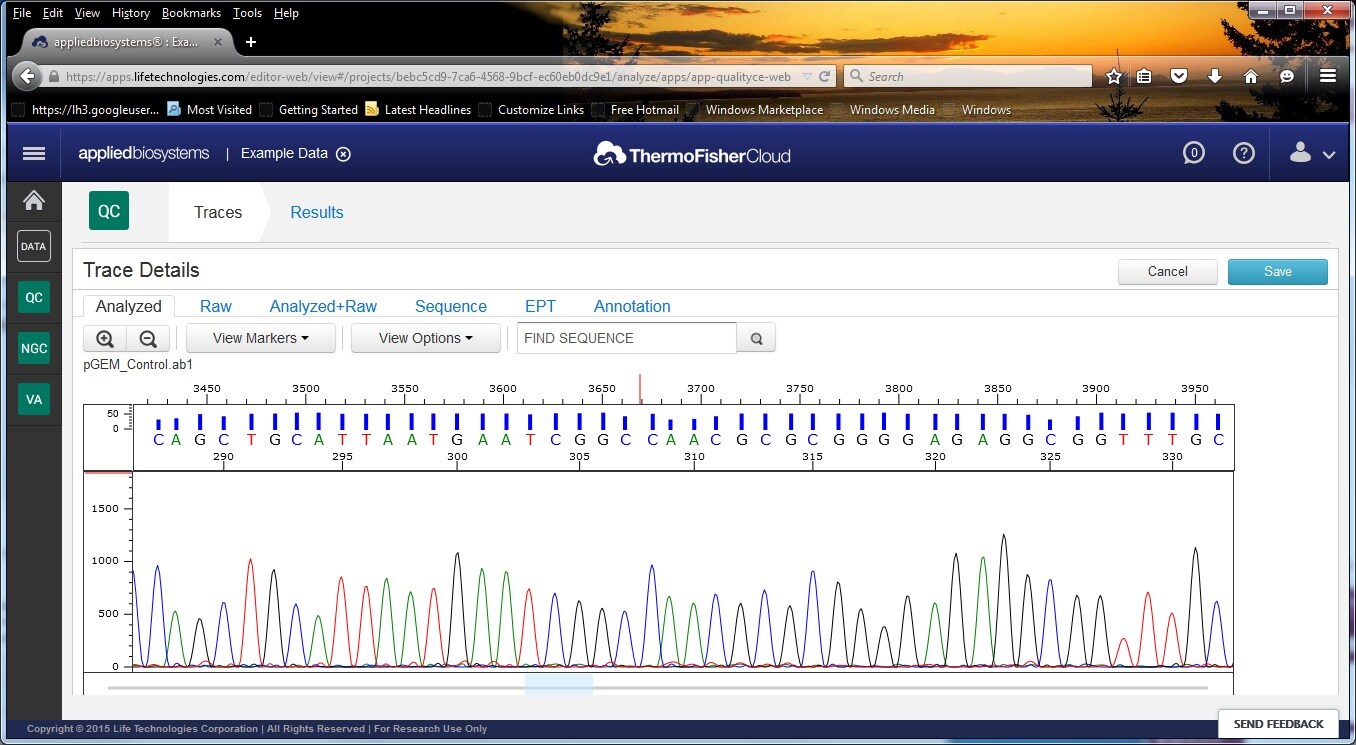1356x745 pixels.
Task: Open the VA app in sidebar
Action: coord(34,399)
